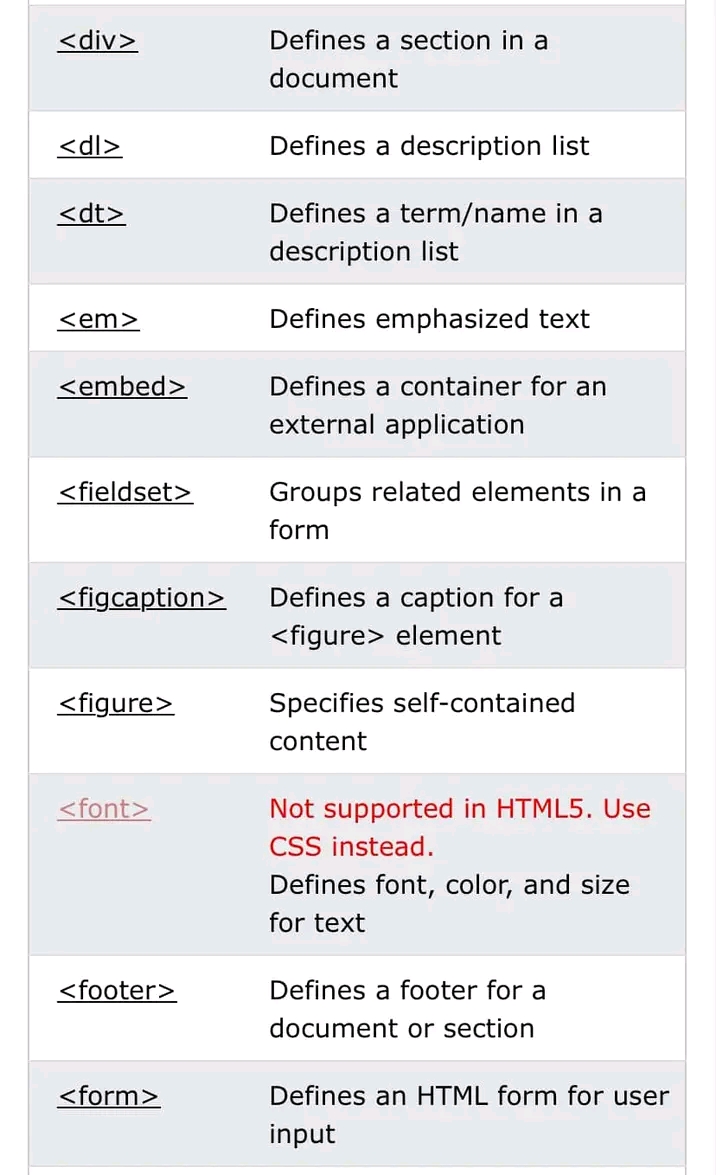The height and width of the screenshot is (1175, 716).
Task: Click the "Defines emphasized text" description
Action: (x=429, y=319)
